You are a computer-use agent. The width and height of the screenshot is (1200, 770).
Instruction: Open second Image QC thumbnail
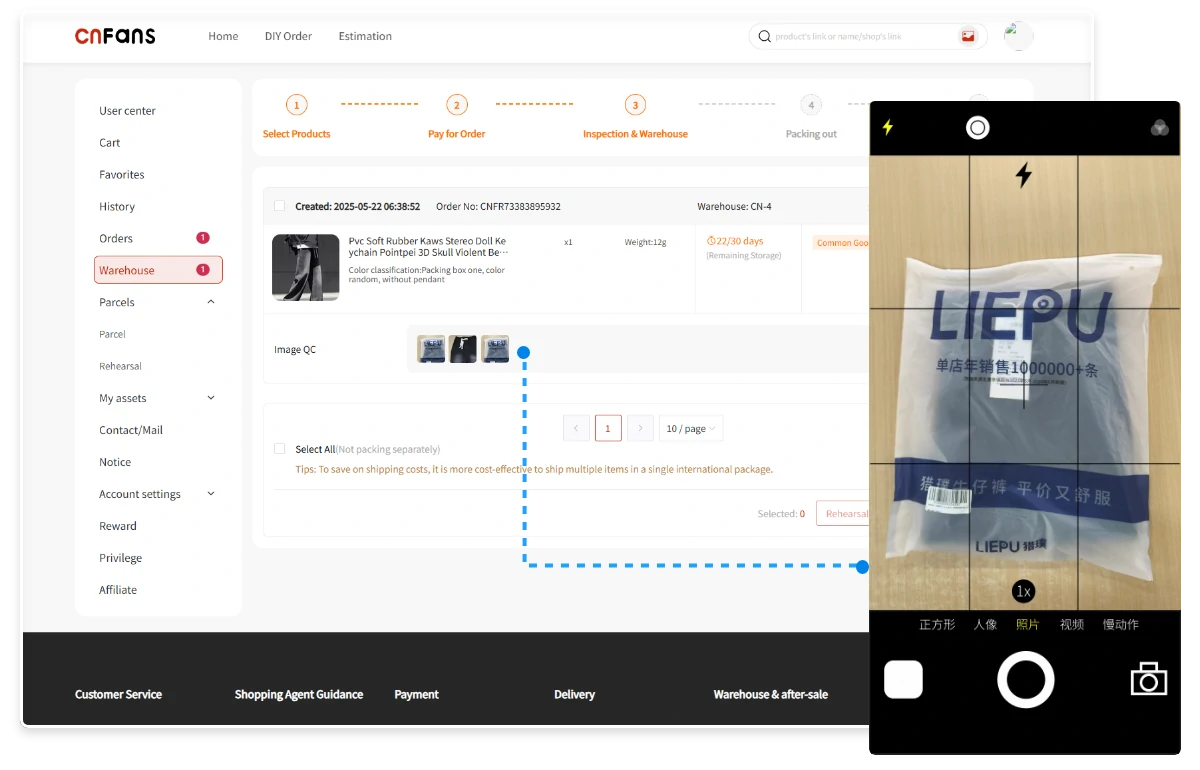pos(463,349)
